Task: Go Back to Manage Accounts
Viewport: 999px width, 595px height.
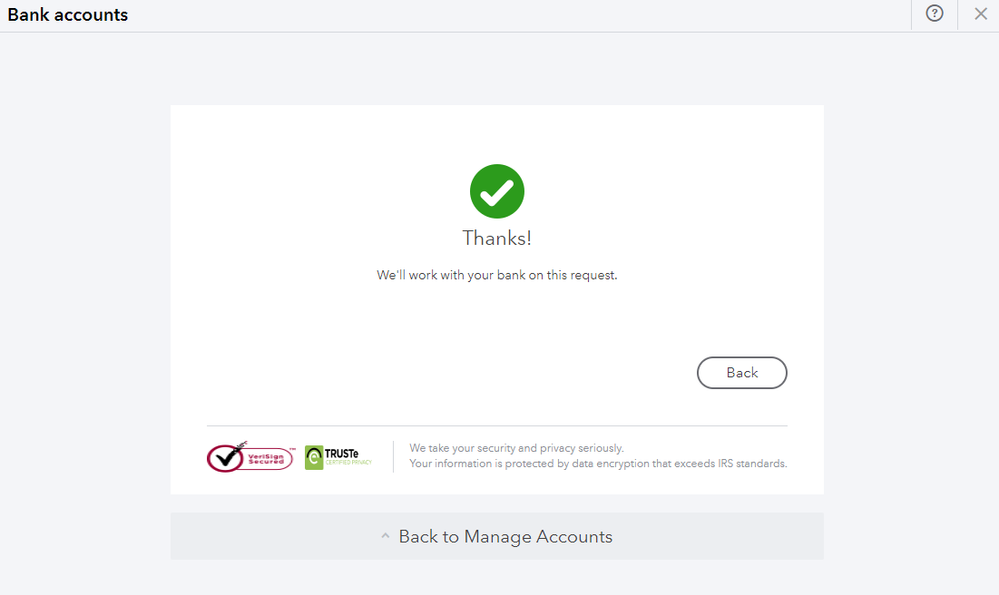Action: [505, 537]
